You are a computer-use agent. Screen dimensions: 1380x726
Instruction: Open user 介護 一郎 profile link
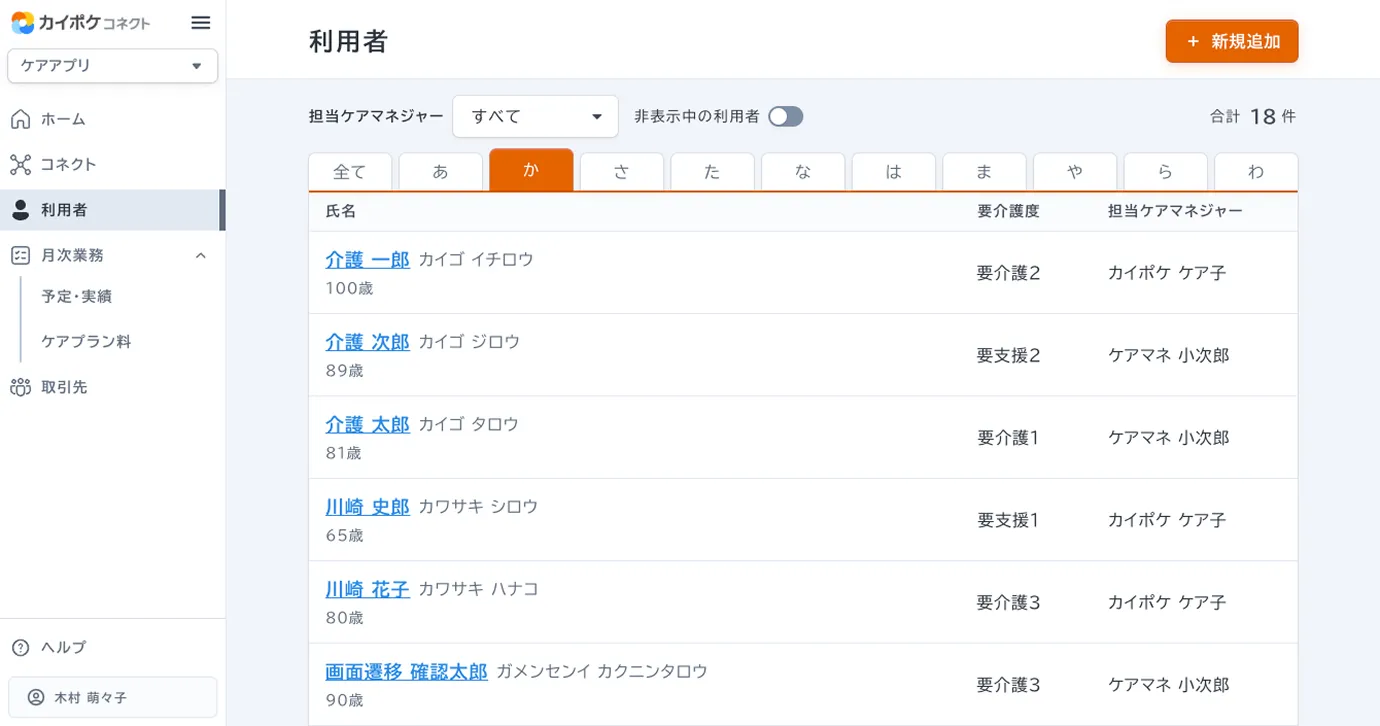tap(367, 259)
